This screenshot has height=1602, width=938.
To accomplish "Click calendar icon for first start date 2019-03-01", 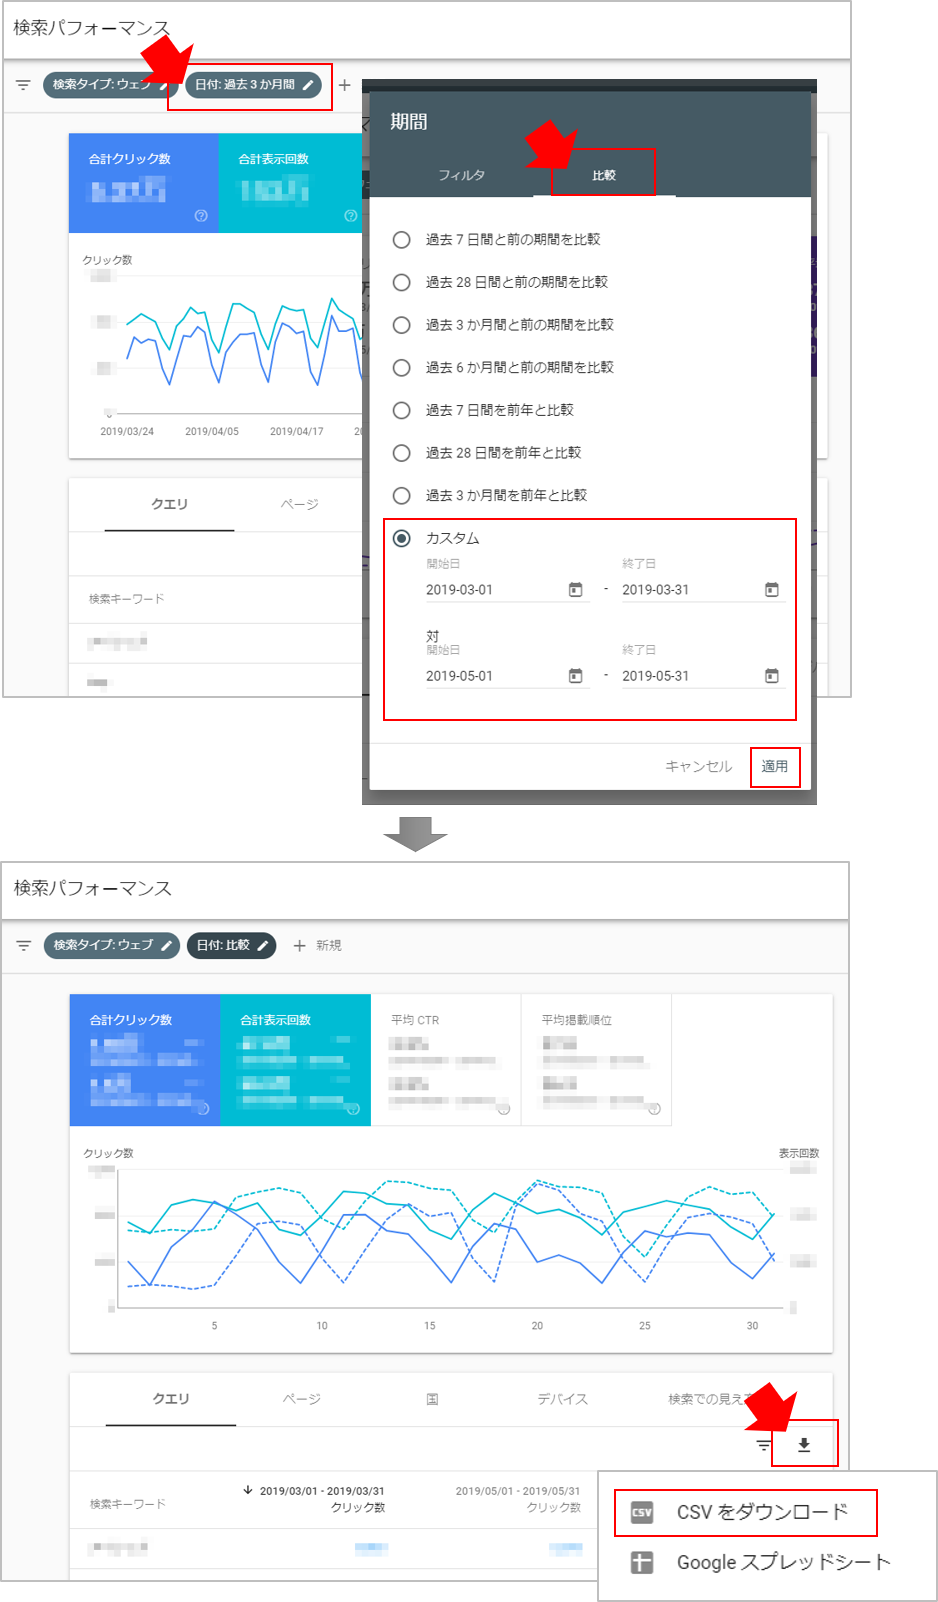I will (x=575, y=590).
